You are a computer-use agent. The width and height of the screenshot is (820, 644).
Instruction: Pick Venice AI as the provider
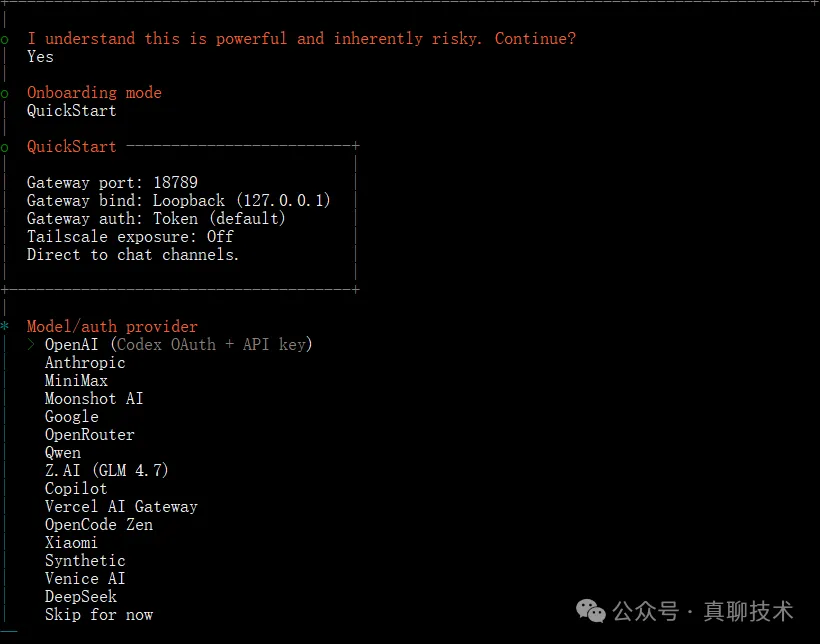[85, 579]
